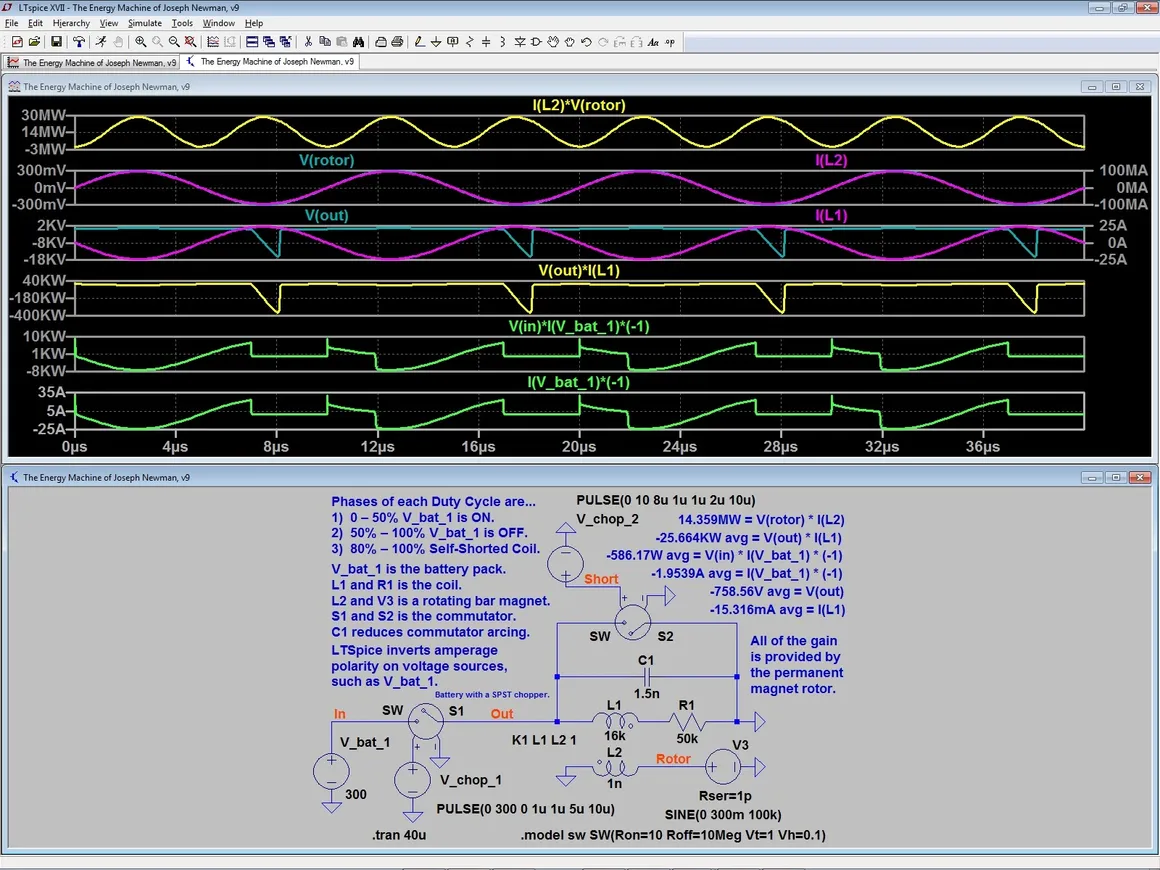Click the Find binoculars icon
Viewport: 1160px width, 870px height.
coord(358,42)
